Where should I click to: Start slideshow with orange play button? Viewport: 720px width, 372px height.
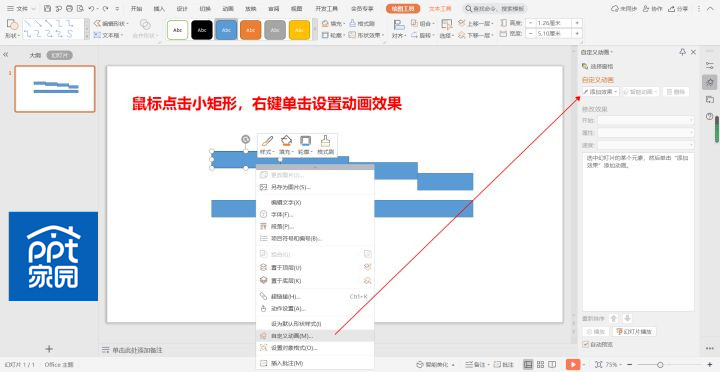click(573, 364)
